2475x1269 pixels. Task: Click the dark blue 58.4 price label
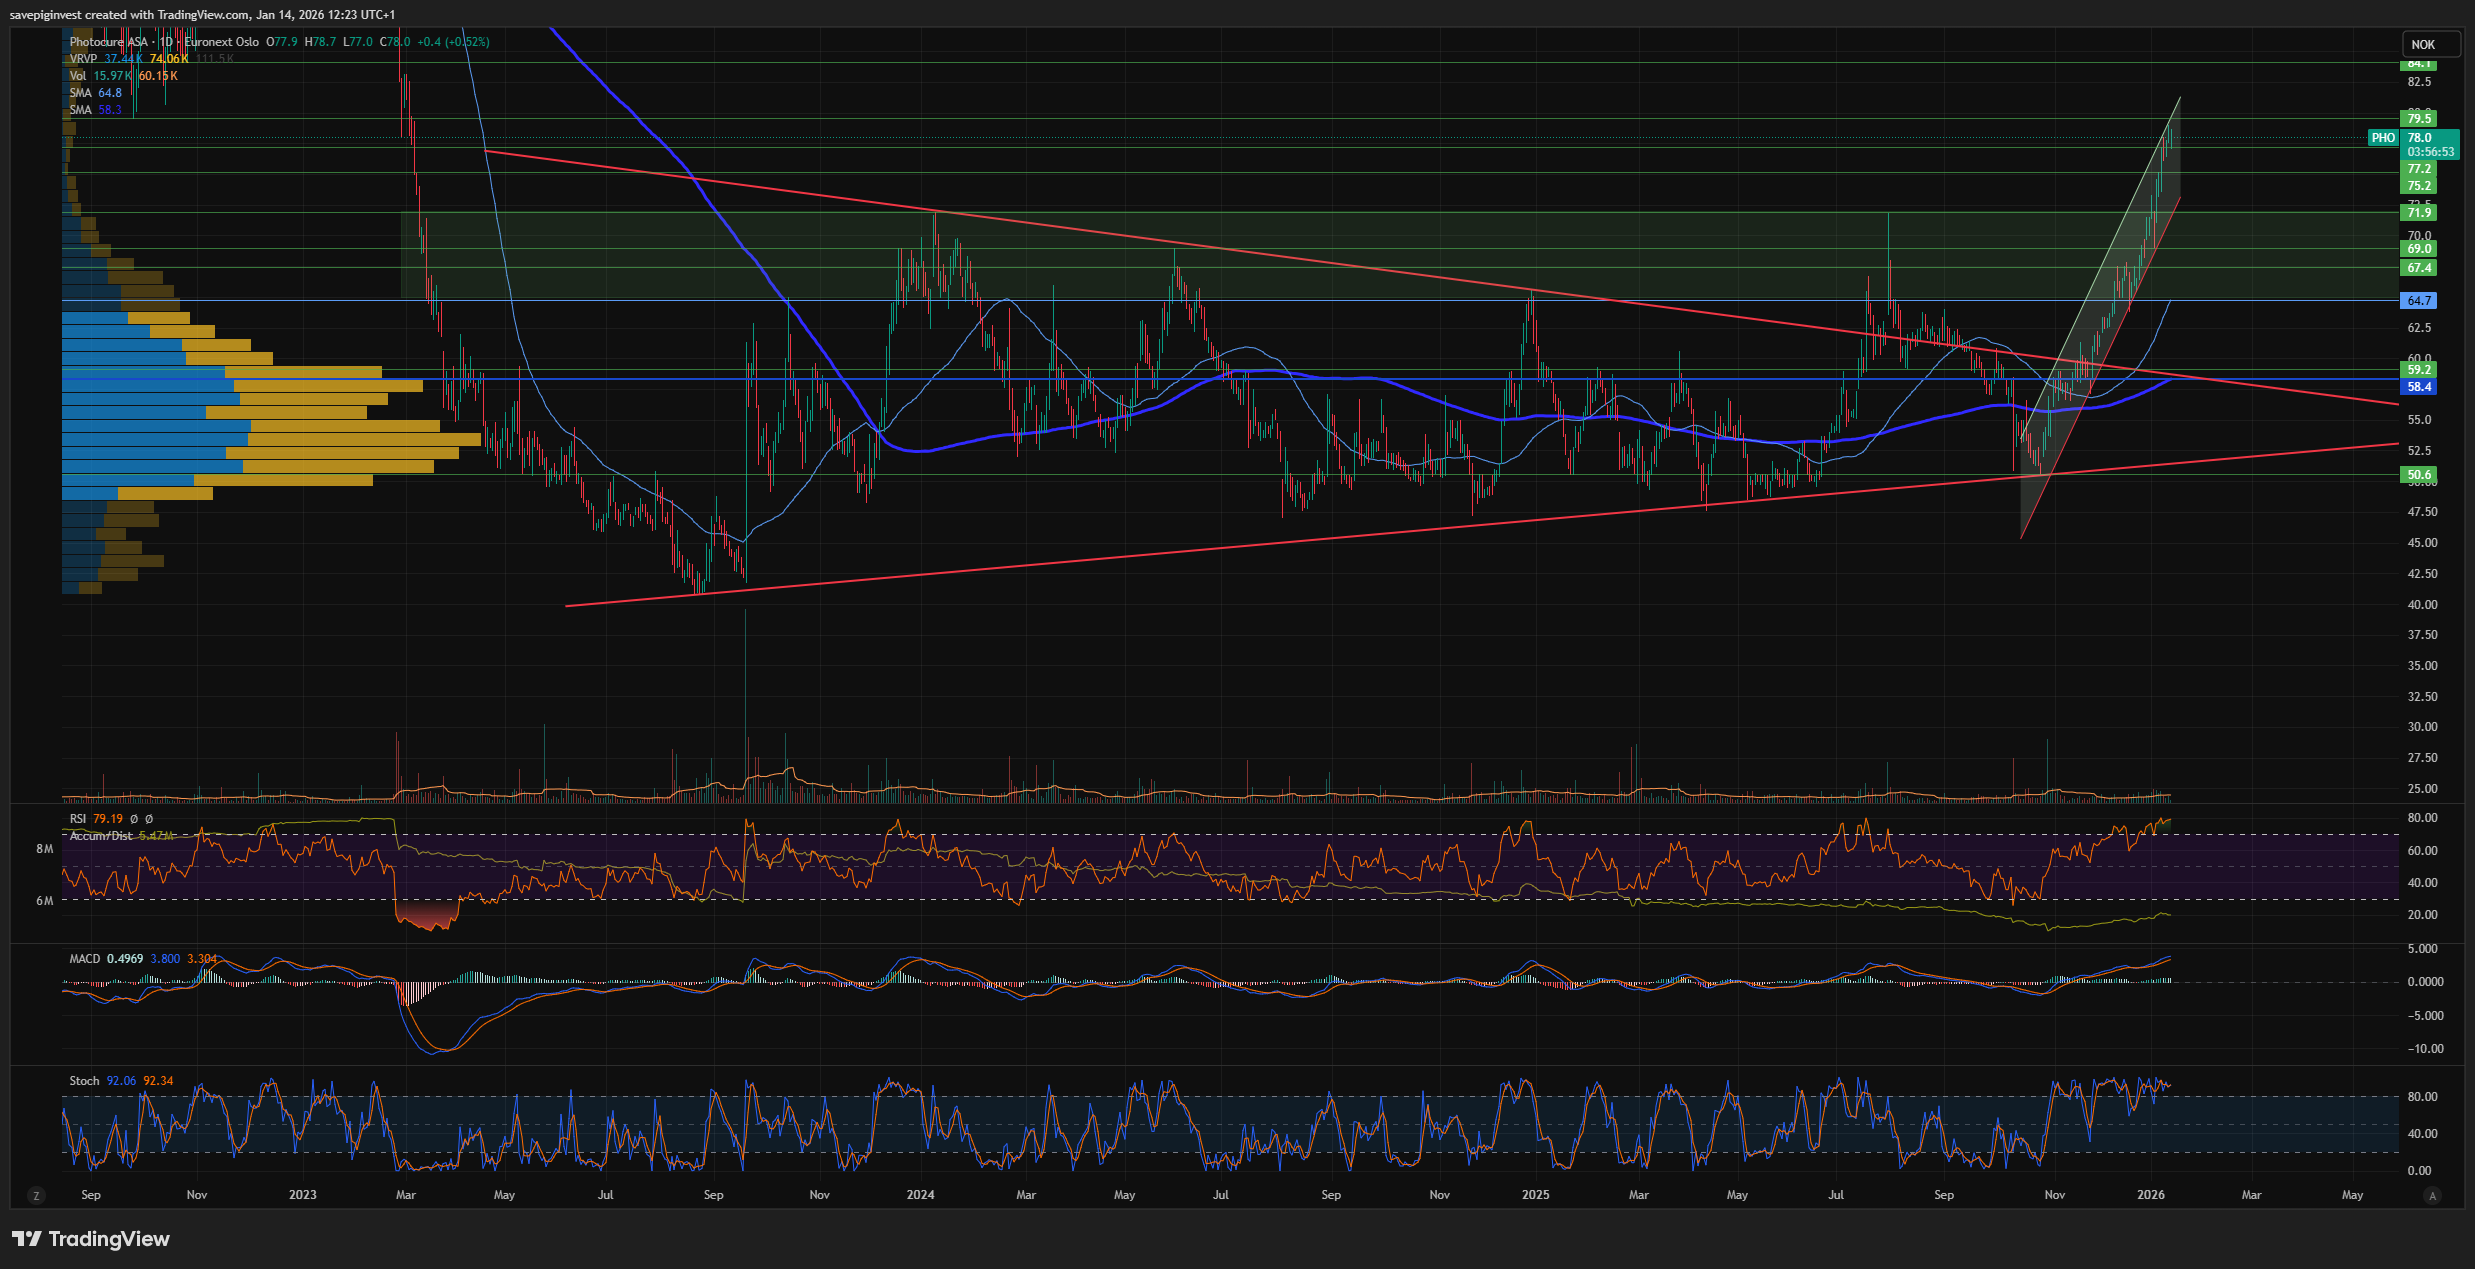pyautogui.click(x=2418, y=387)
